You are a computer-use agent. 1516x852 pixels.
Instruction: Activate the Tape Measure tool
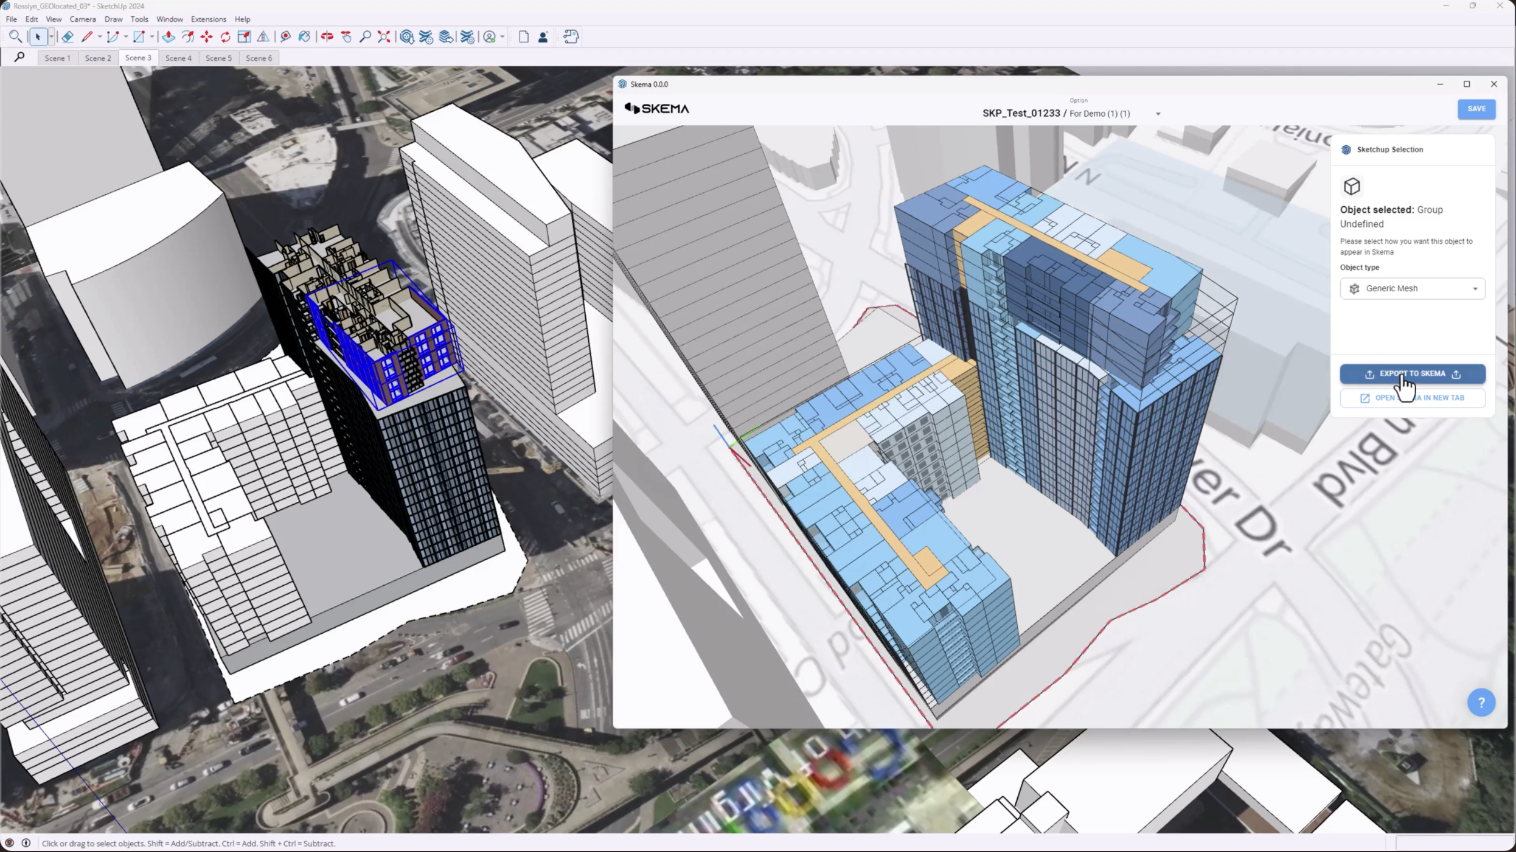285,37
